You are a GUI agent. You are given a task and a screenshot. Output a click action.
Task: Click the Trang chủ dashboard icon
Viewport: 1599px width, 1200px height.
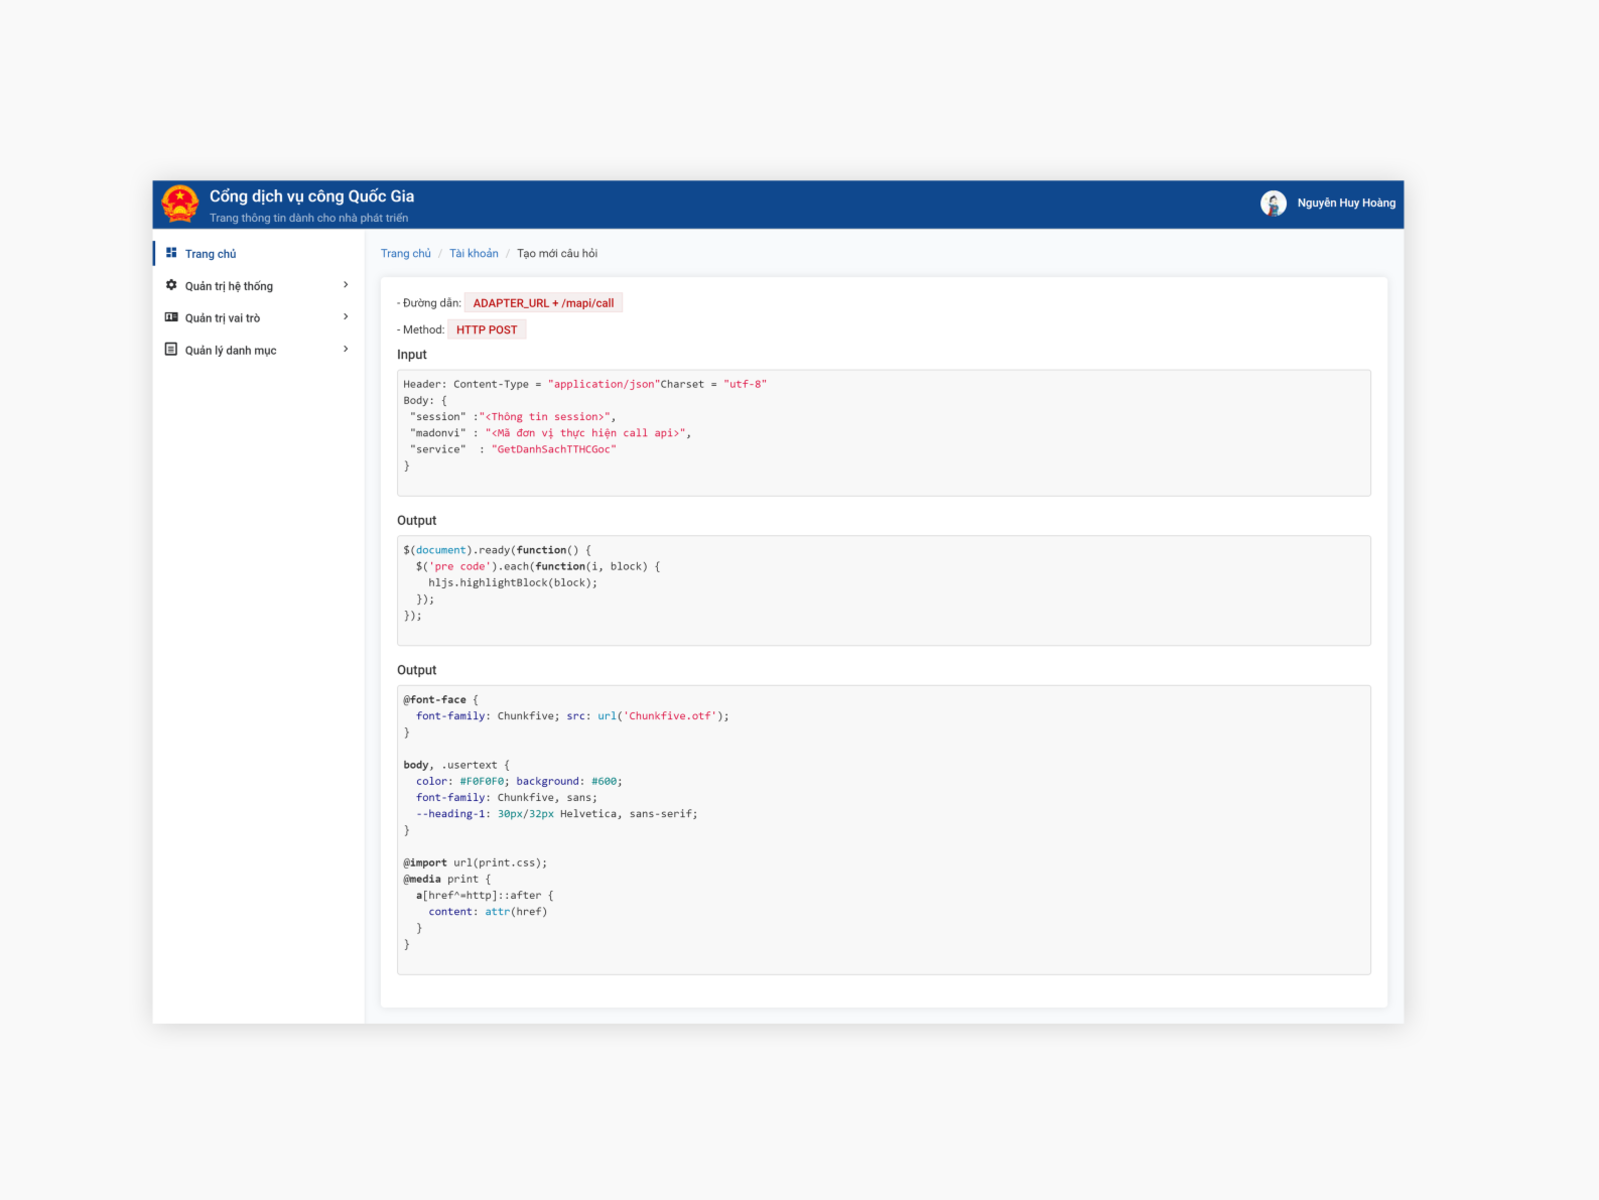tap(171, 253)
